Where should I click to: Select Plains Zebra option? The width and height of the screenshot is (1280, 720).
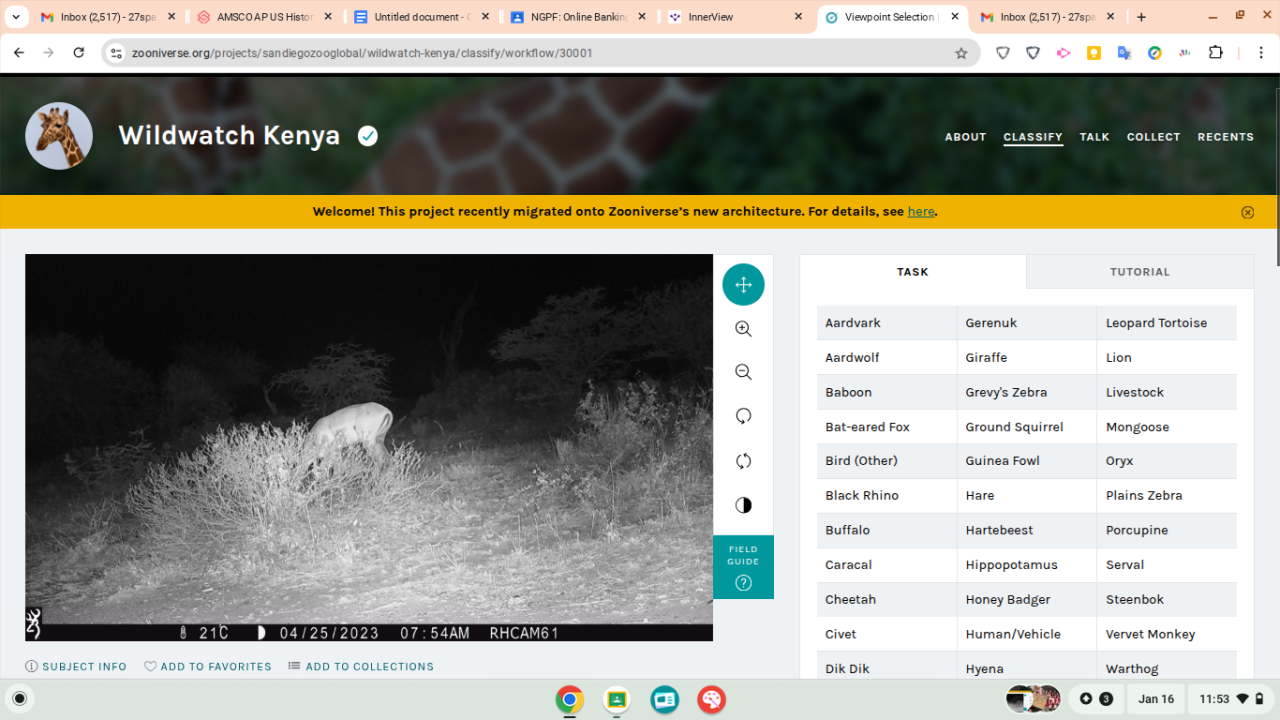[x=1167, y=496]
